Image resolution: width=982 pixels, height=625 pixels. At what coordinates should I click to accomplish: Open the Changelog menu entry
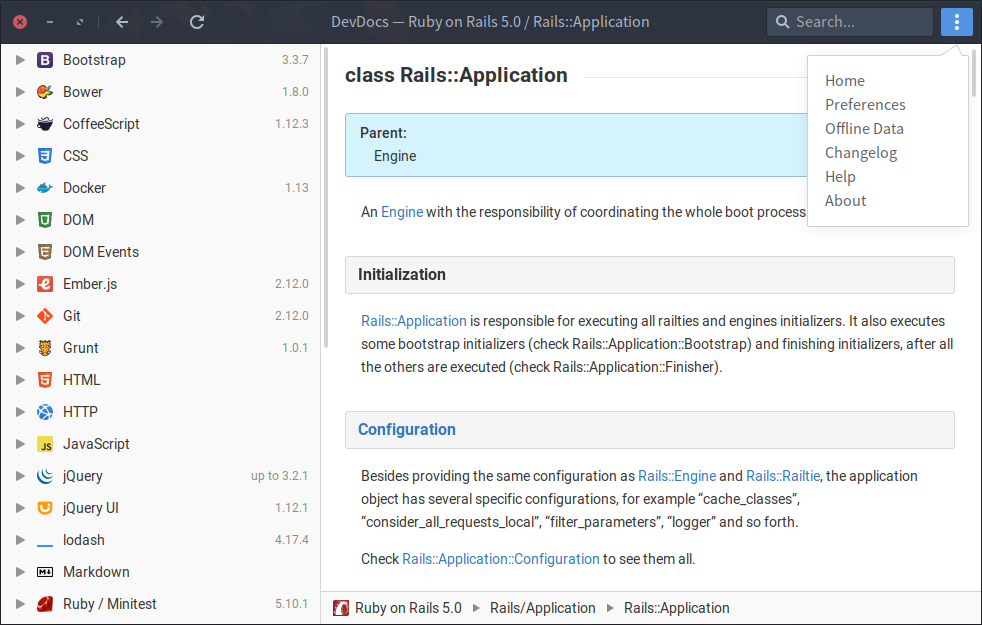coord(861,153)
